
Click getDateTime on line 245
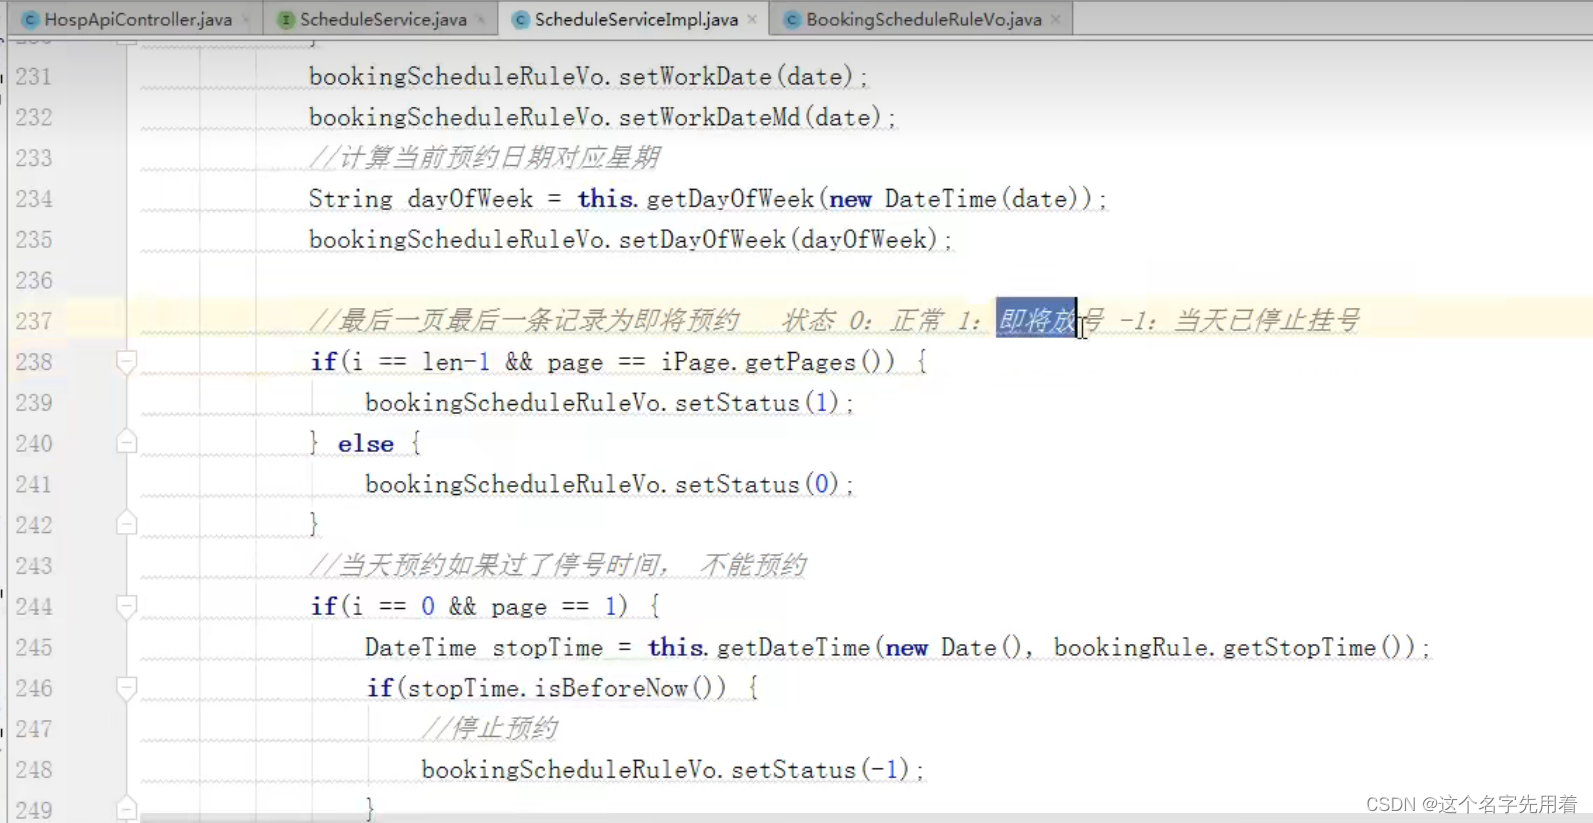pyautogui.click(x=793, y=648)
